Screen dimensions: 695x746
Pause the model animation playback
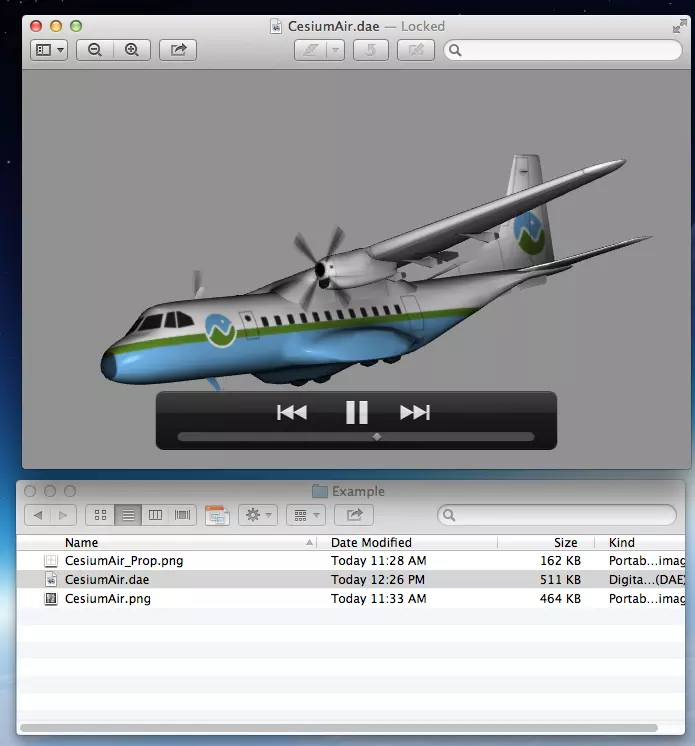pos(357,412)
